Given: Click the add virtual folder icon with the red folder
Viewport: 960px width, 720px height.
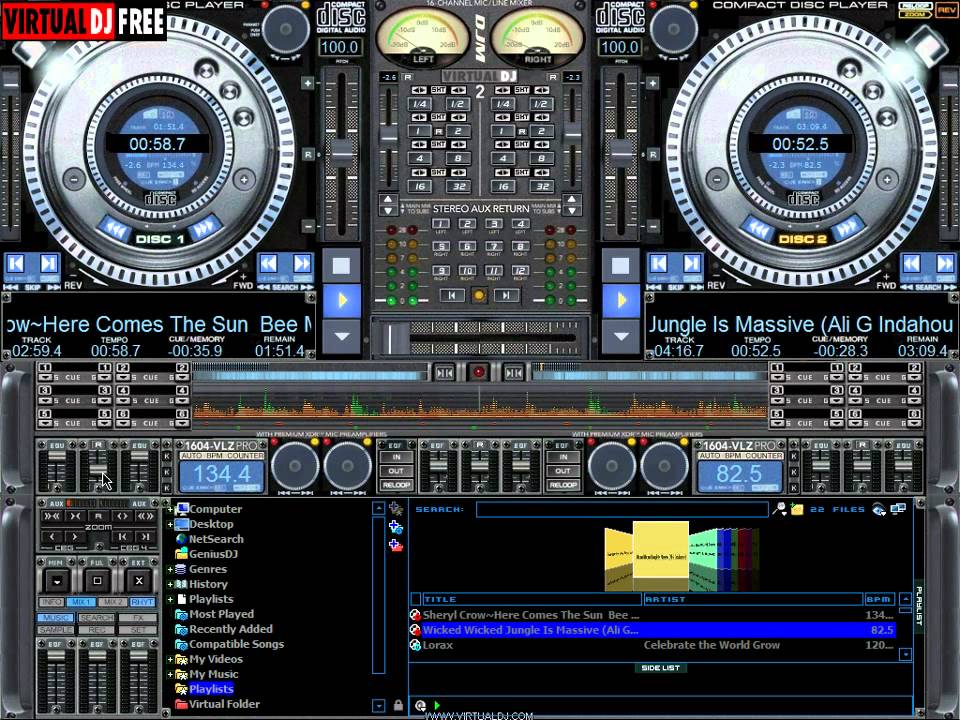Looking at the screenshot, I should [396, 545].
